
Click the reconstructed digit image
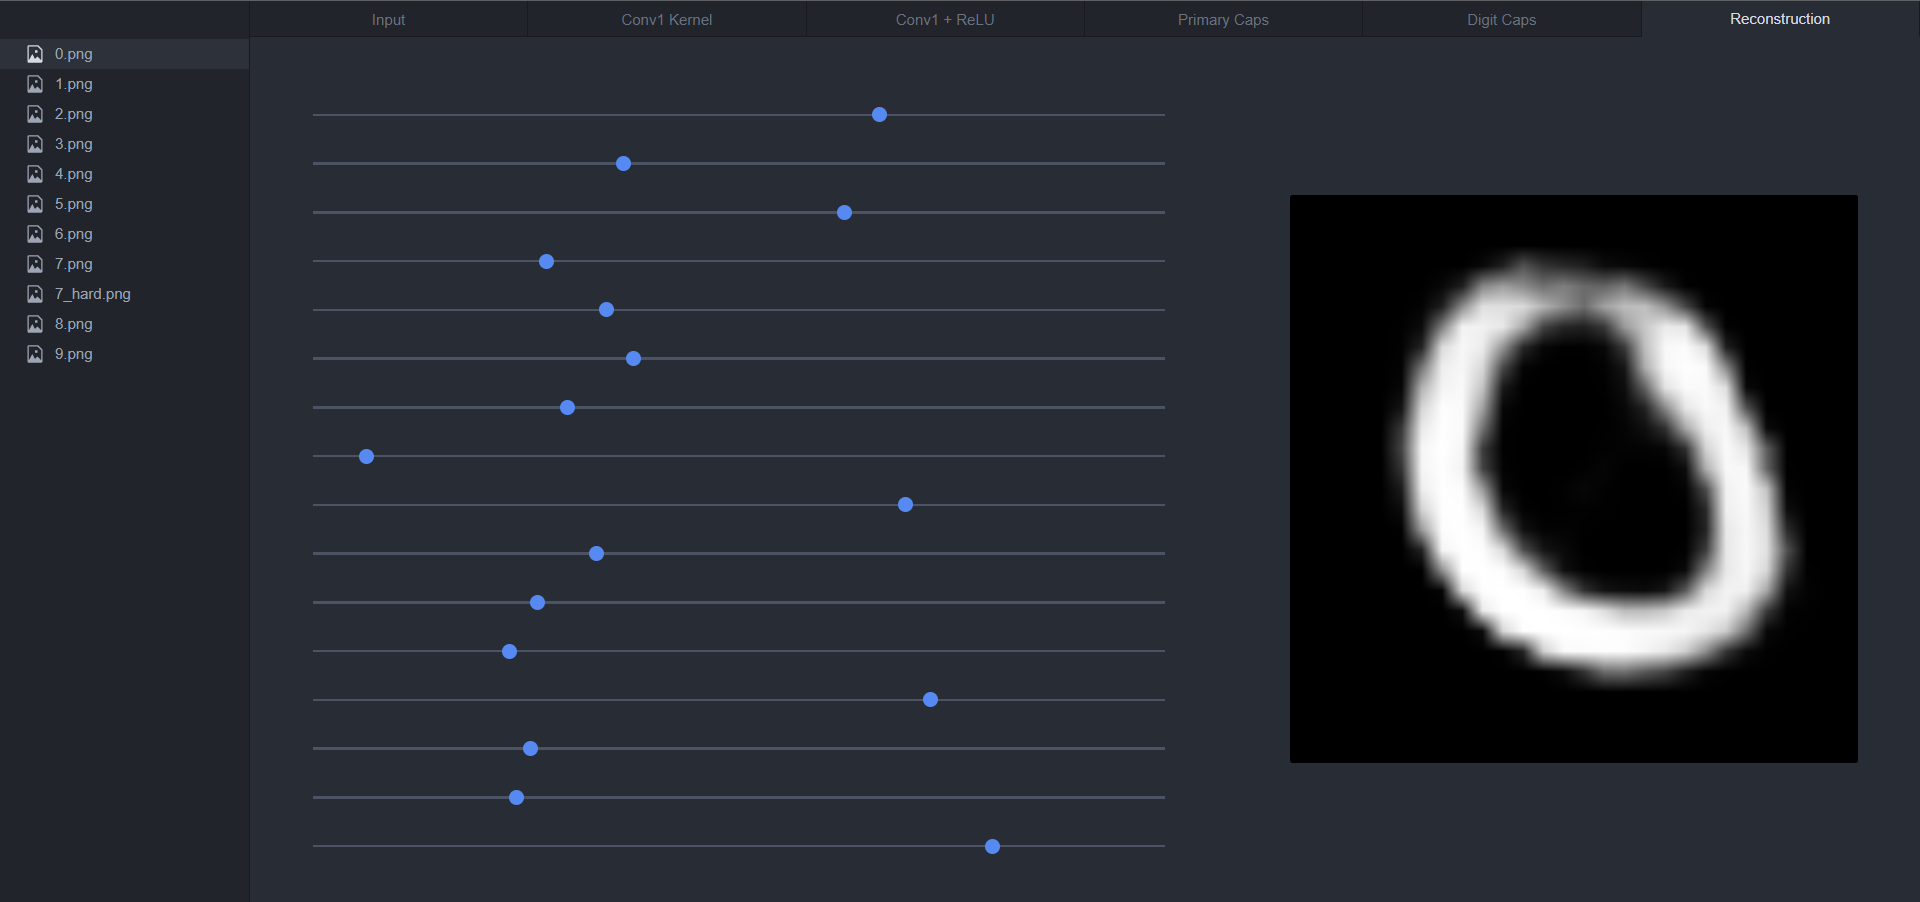coord(1572,478)
